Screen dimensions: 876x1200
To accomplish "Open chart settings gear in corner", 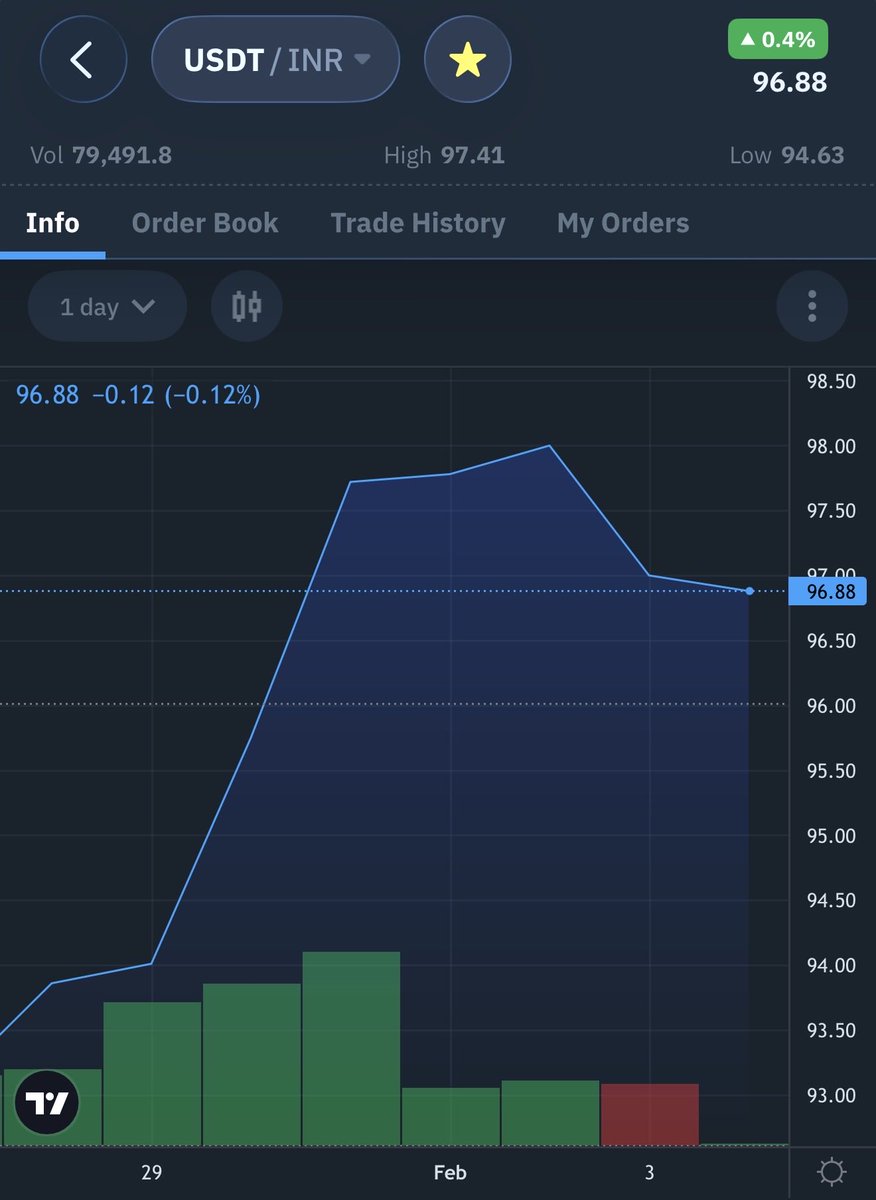I will 832,1171.
